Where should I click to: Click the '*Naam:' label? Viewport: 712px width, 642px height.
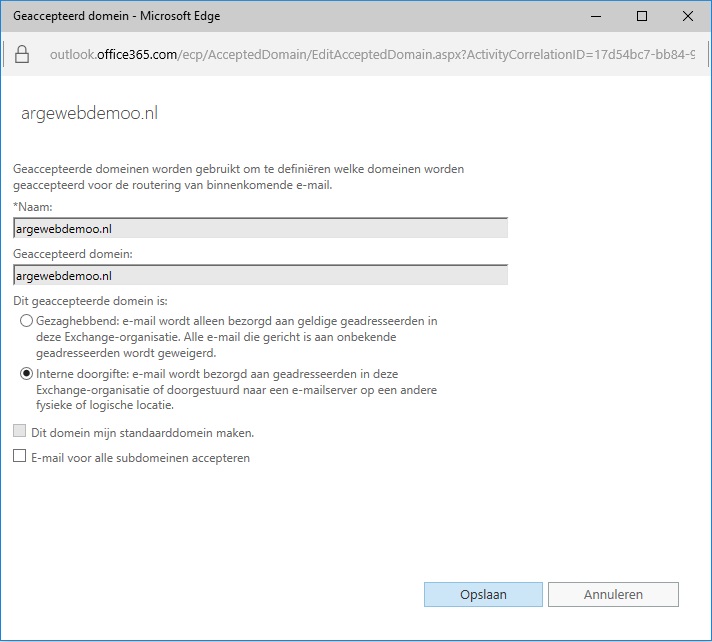click(33, 207)
